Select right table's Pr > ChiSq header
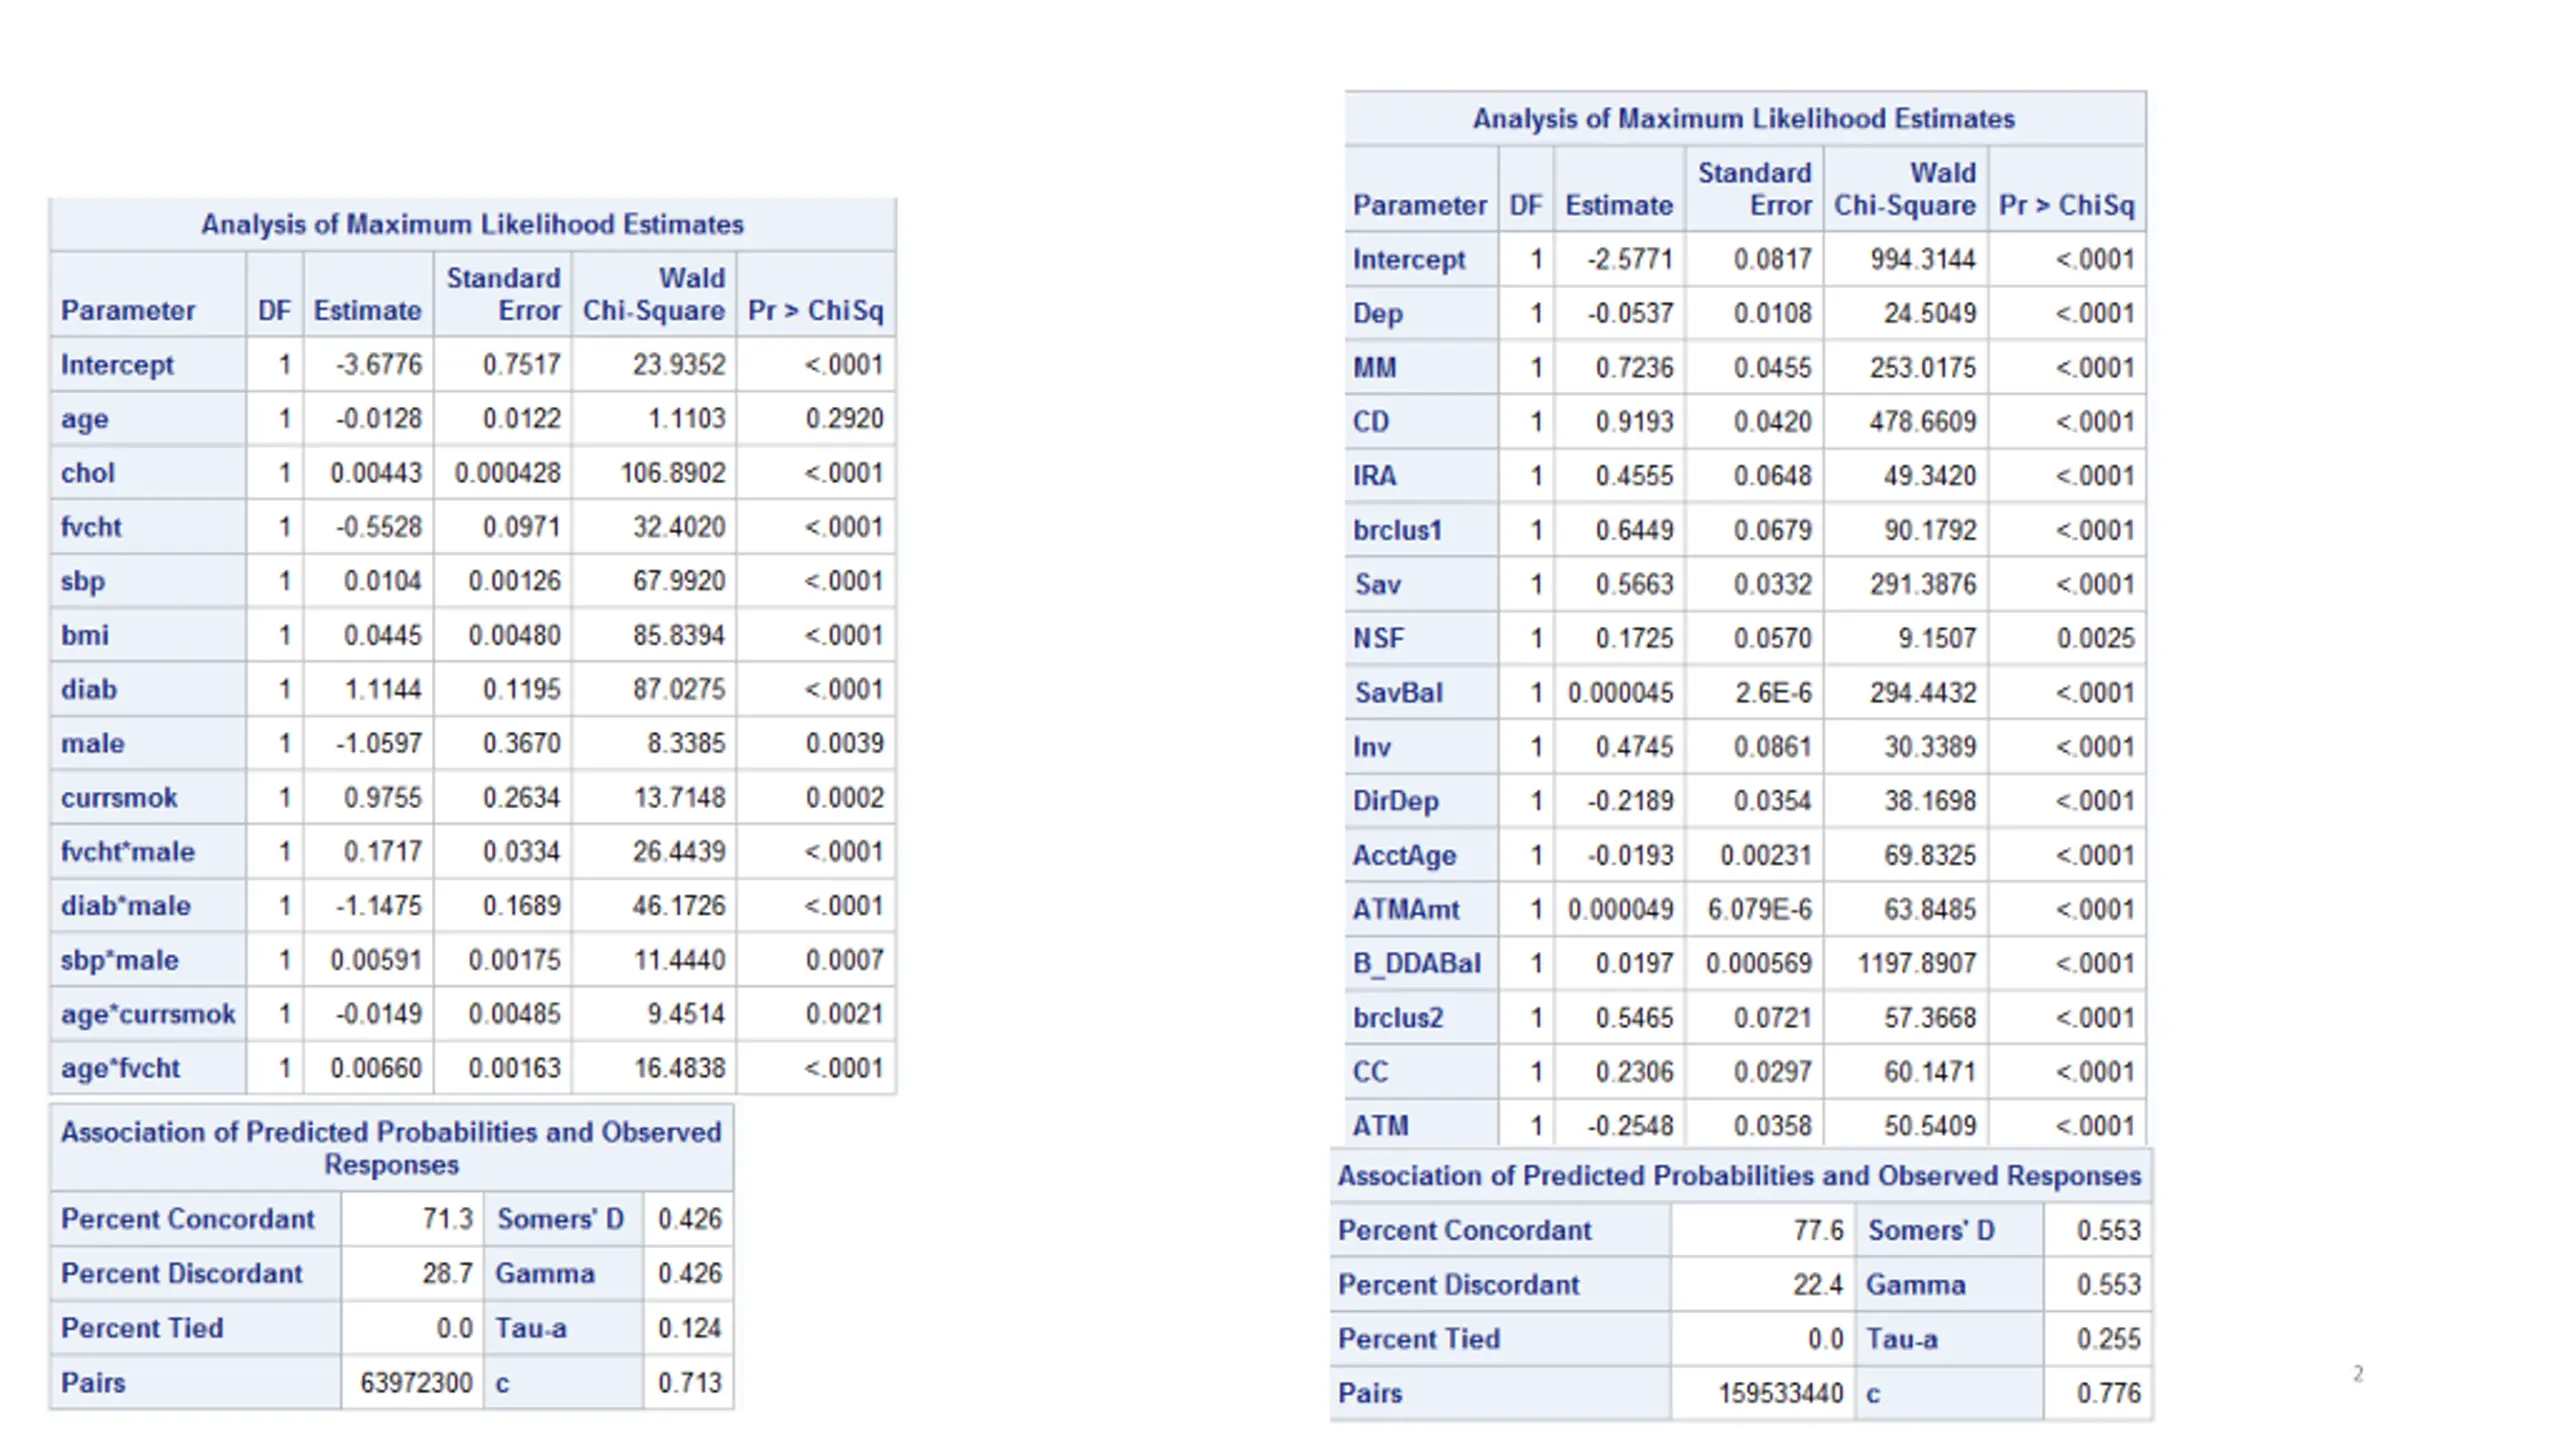Image resolution: width=2560 pixels, height=1440 pixels. click(x=2067, y=205)
